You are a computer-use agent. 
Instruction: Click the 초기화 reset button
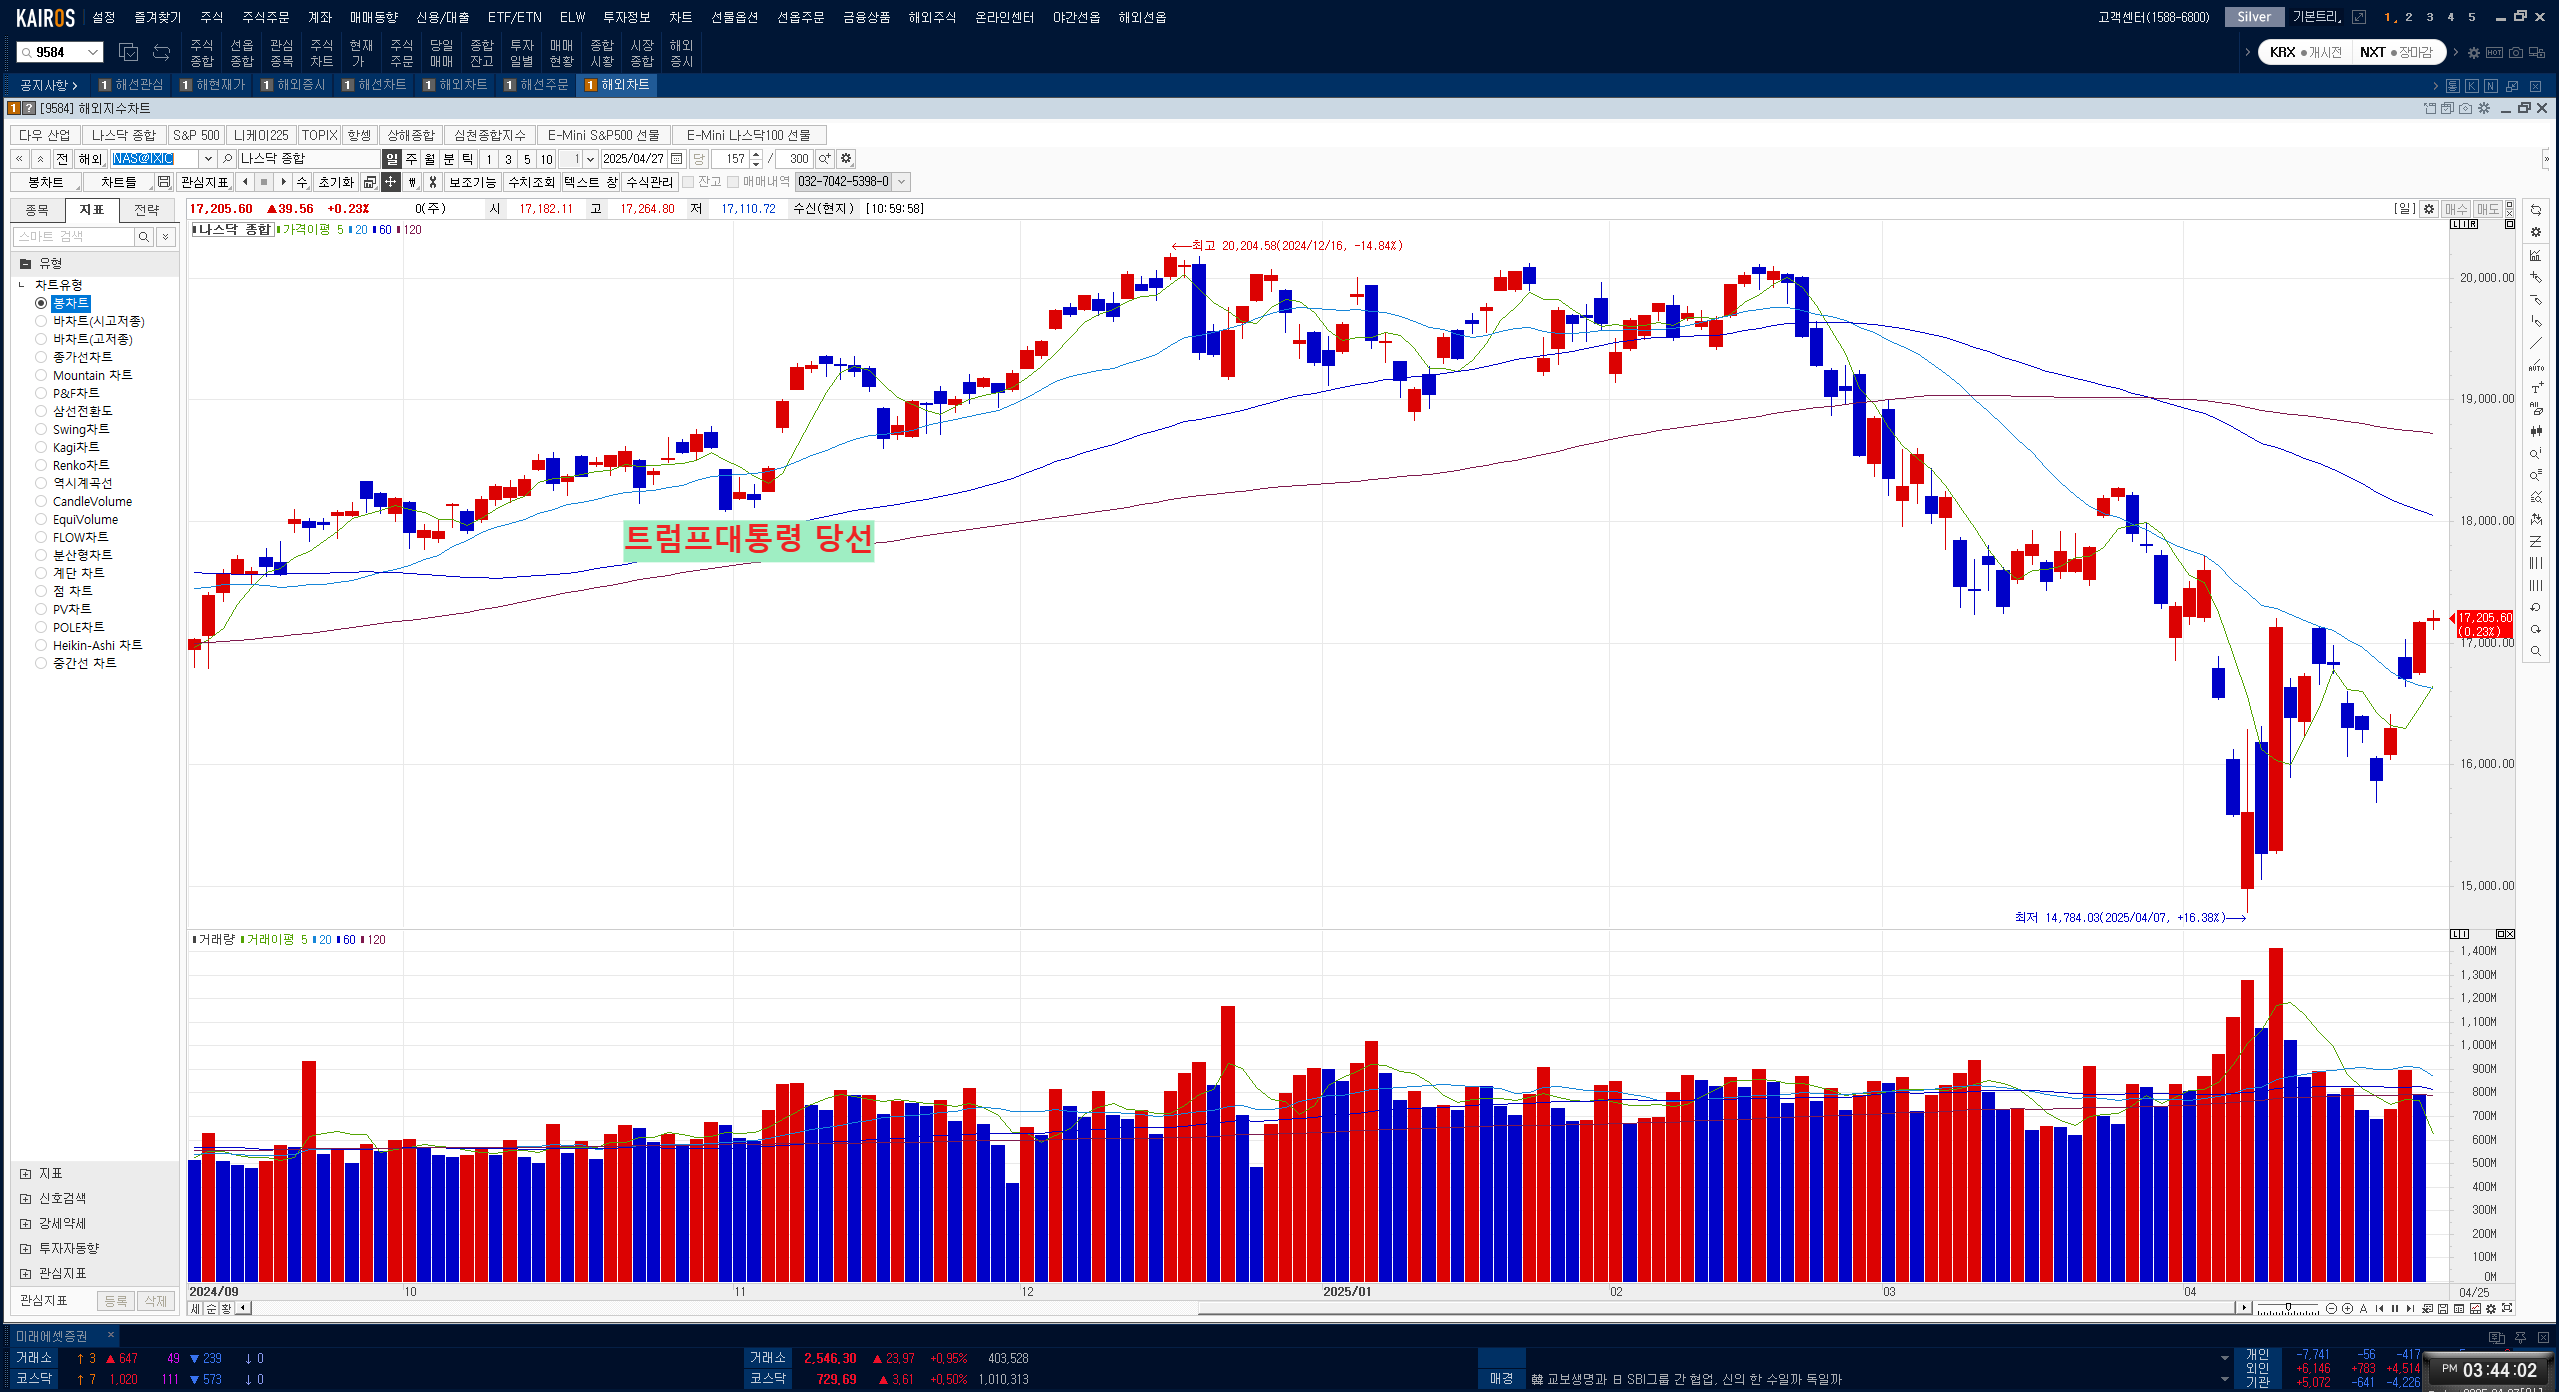(336, 182)
